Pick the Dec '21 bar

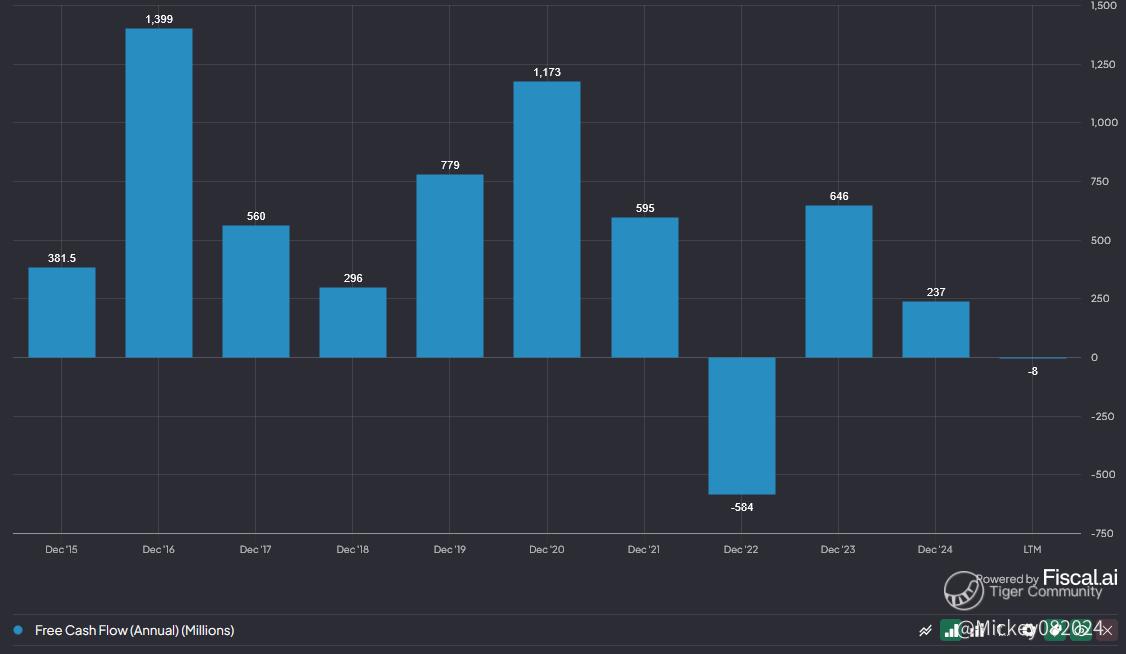coord(644,287)
